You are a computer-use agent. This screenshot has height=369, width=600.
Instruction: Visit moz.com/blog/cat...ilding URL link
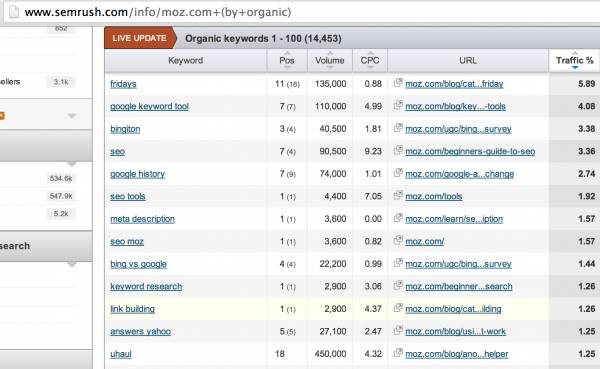tap(453, 309)
